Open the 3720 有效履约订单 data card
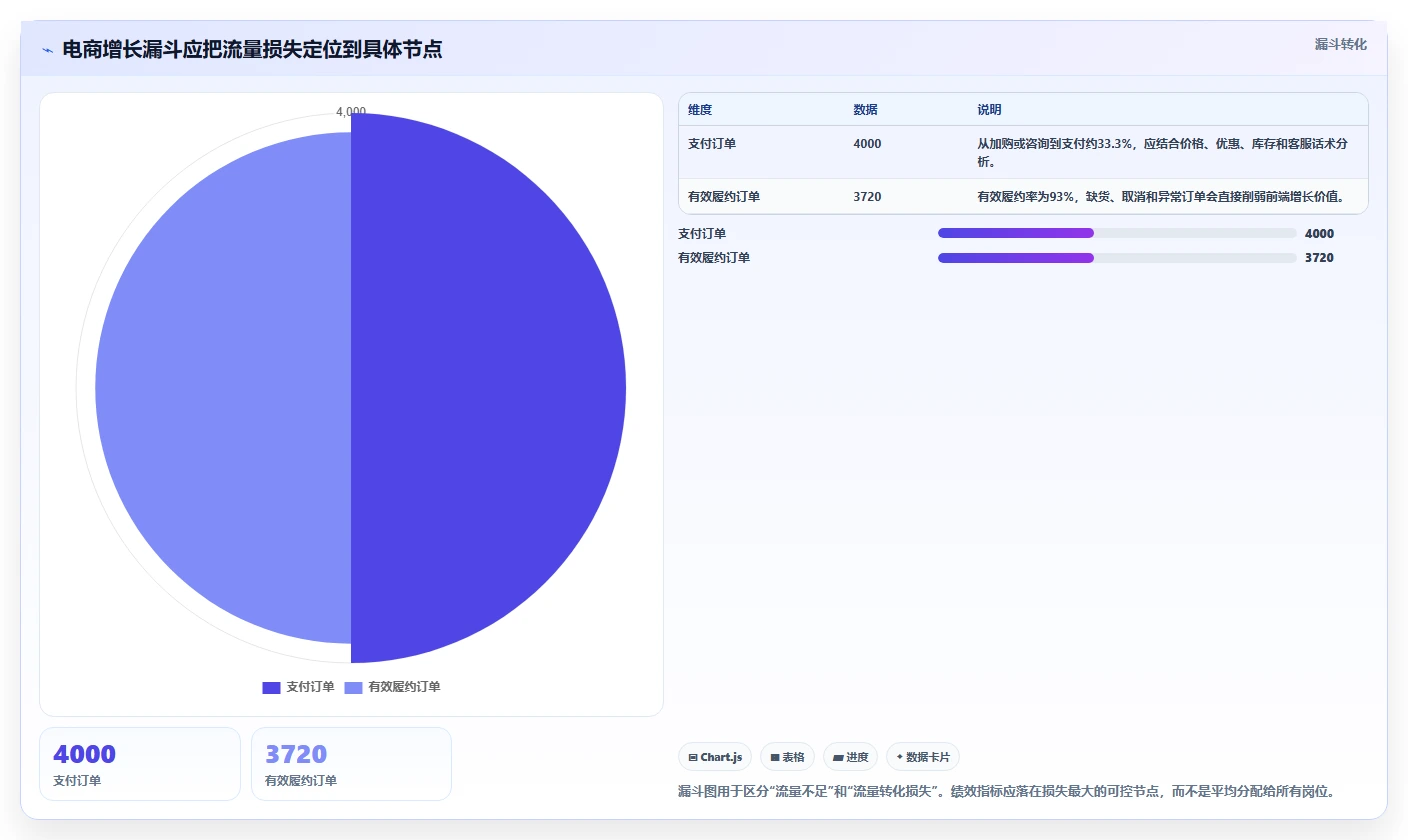 (x=351, y=764)
